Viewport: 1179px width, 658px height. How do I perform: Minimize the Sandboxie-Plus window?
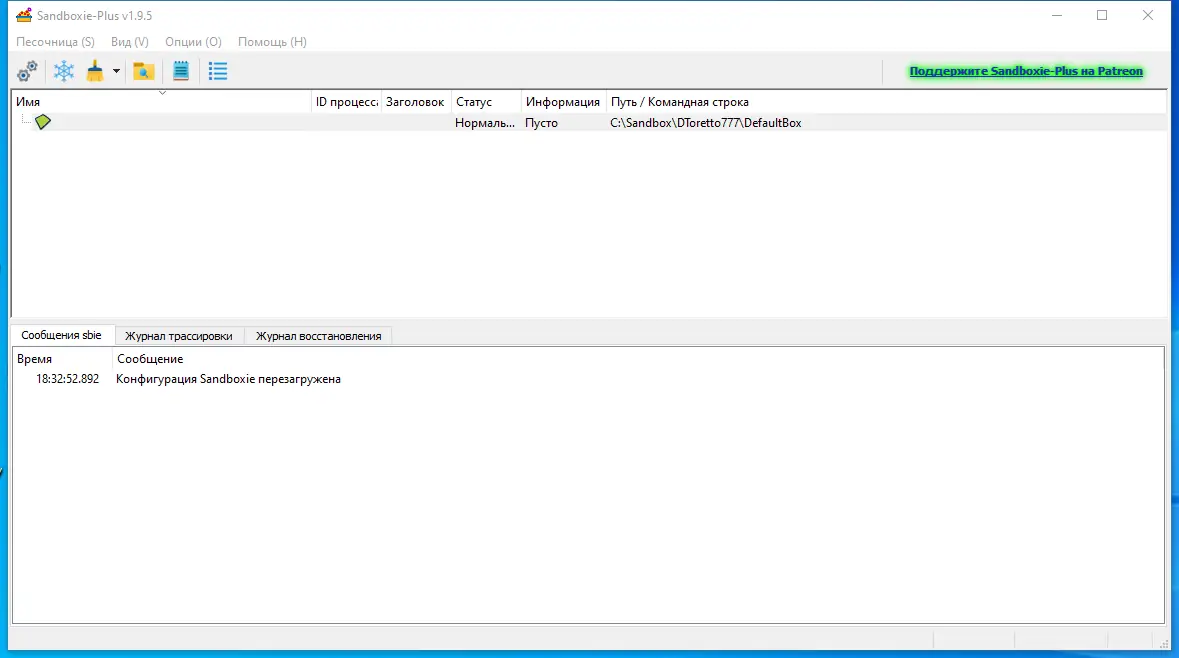1056,15
